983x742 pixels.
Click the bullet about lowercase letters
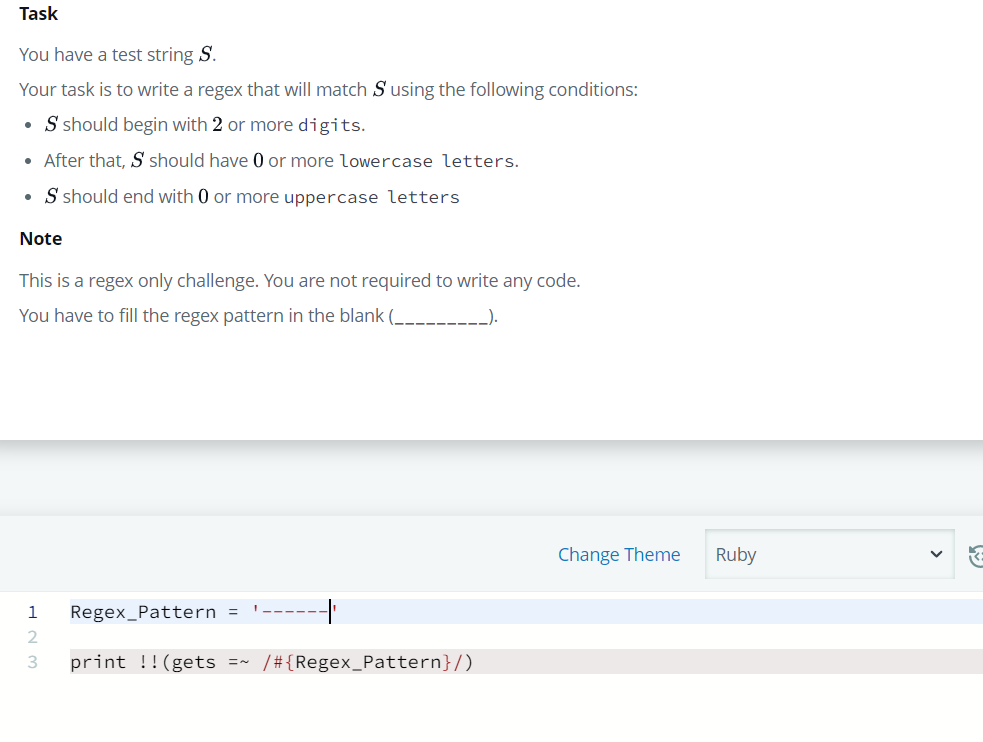click(x=280, y=160)
